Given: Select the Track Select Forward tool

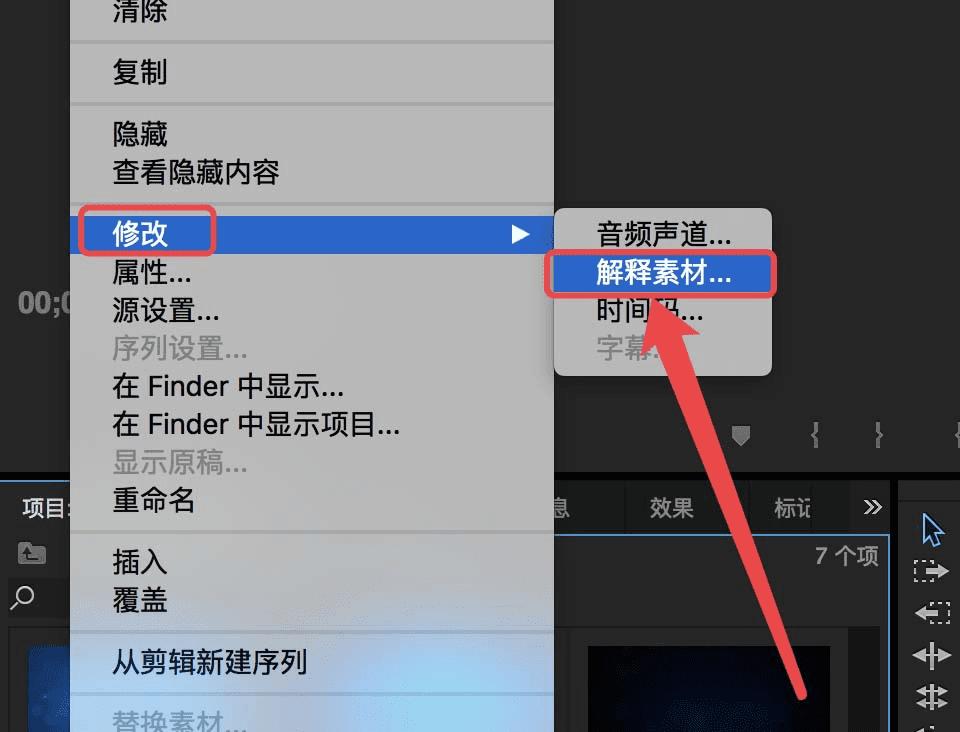Looking at the screenshot, I should pos(931,572).
